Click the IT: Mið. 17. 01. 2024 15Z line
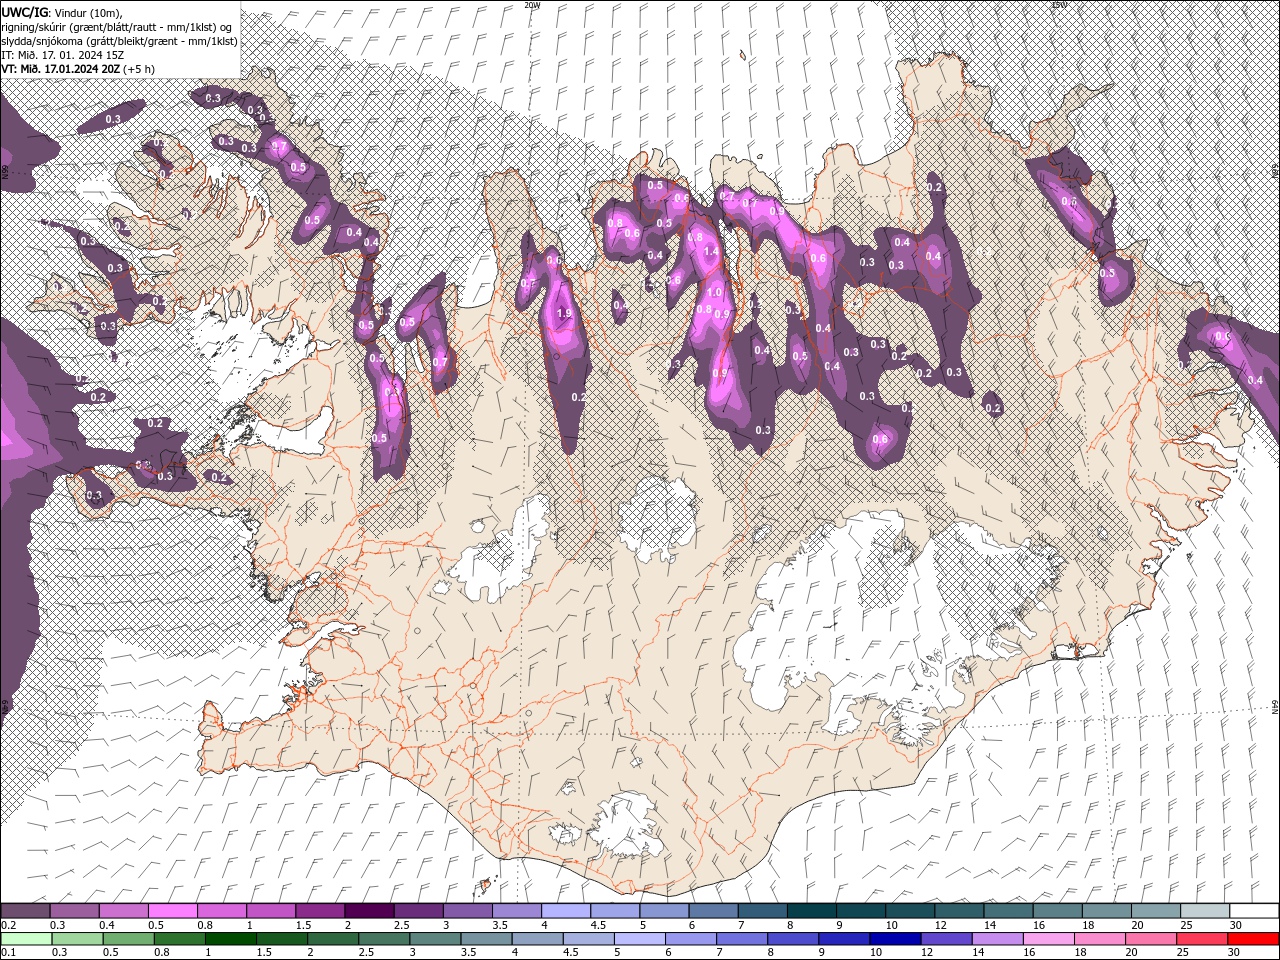Image resolution: width=1280 pixels, height=960 pixels. (x=62, y=54)
